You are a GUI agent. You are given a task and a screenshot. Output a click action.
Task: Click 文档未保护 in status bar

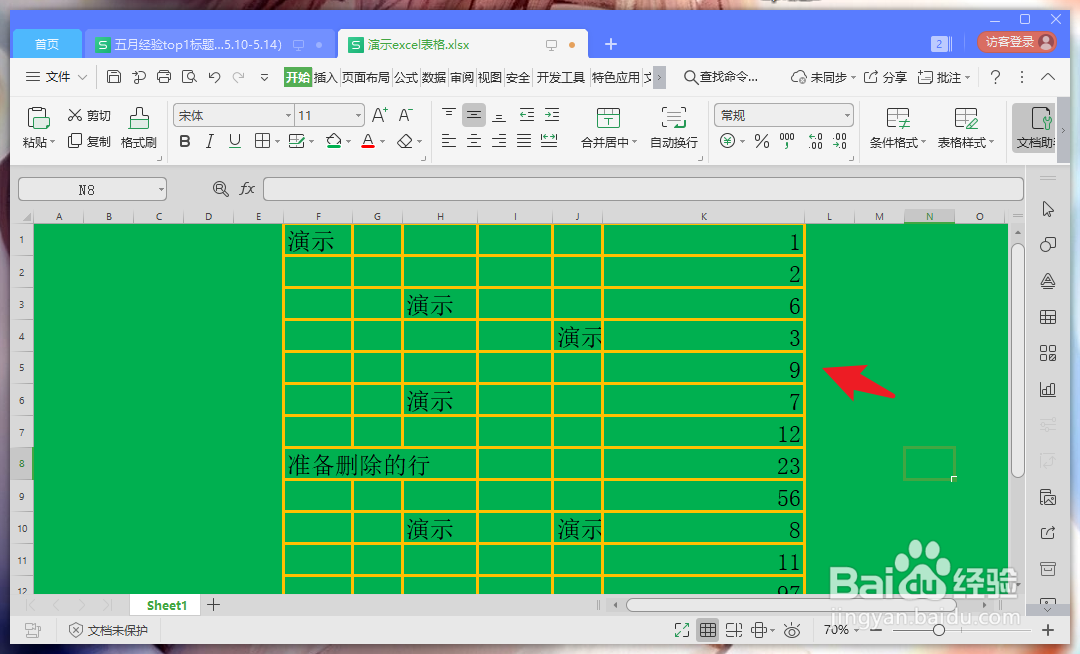coord(108,630)
